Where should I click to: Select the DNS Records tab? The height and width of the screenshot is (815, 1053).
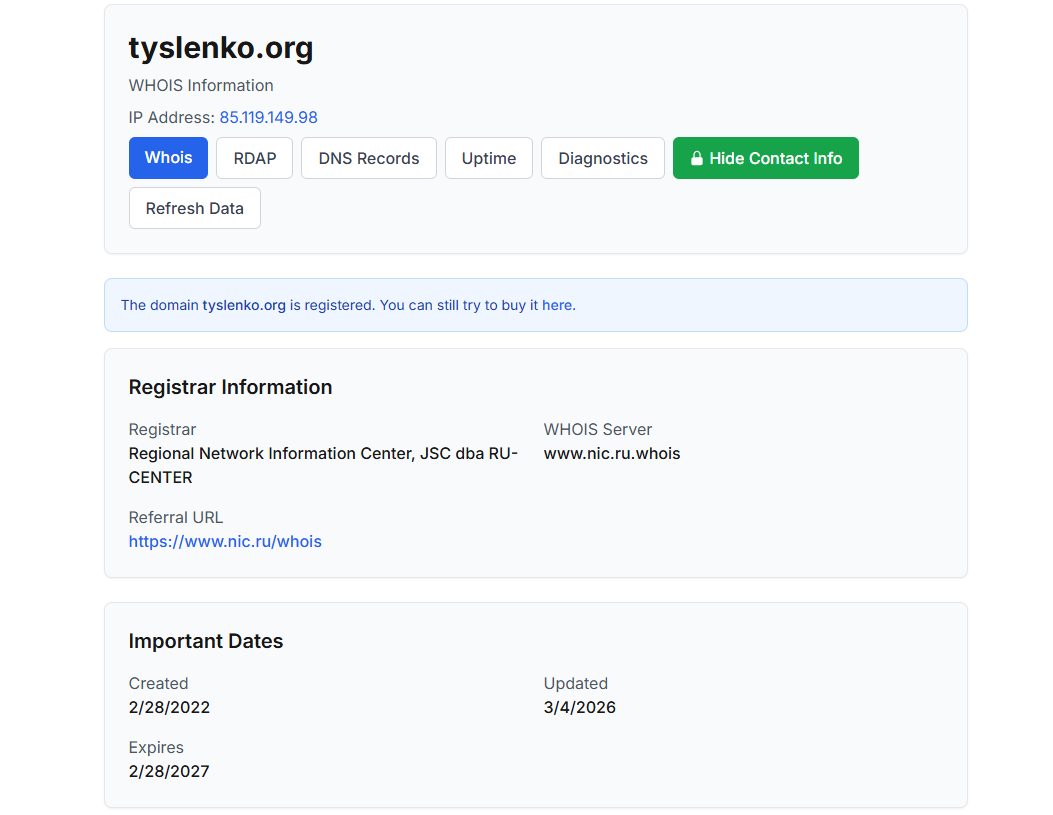point(369,158)
